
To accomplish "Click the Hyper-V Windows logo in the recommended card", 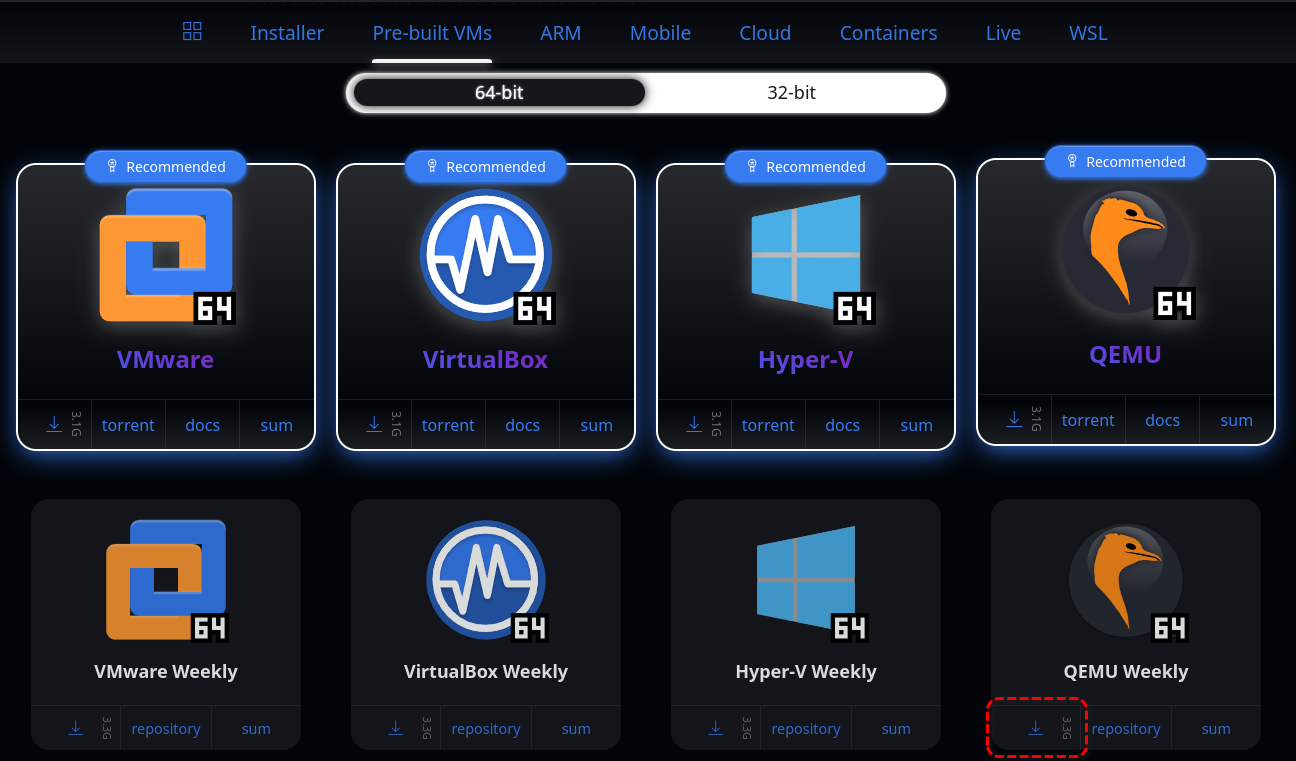I will pos(806,255).
